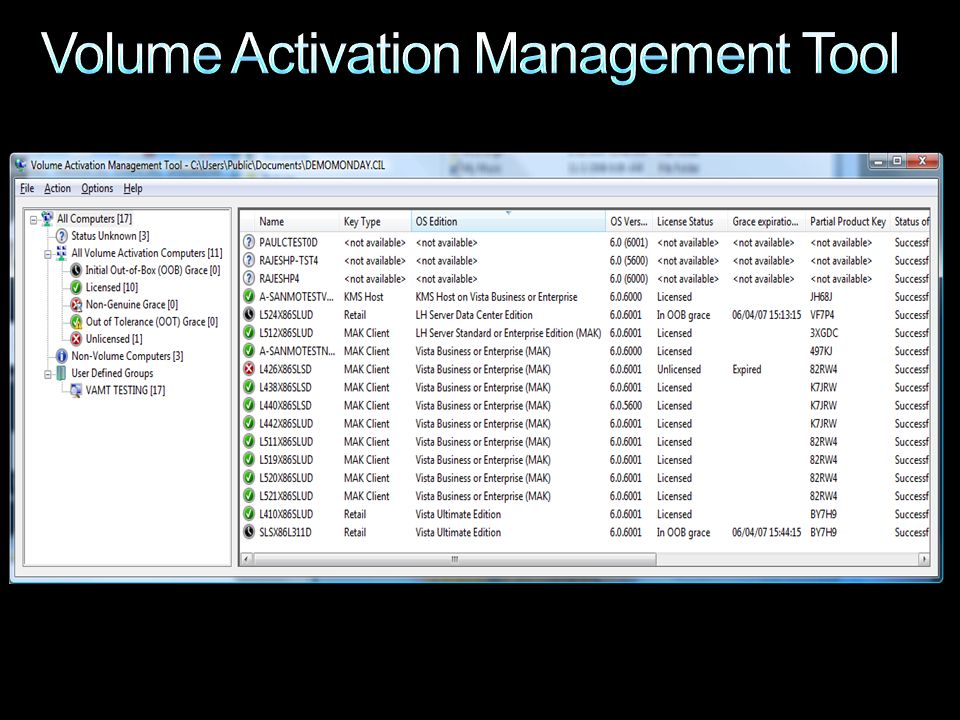Click the Non-Genuine Grace icon
960x720 pixels.
76,304
